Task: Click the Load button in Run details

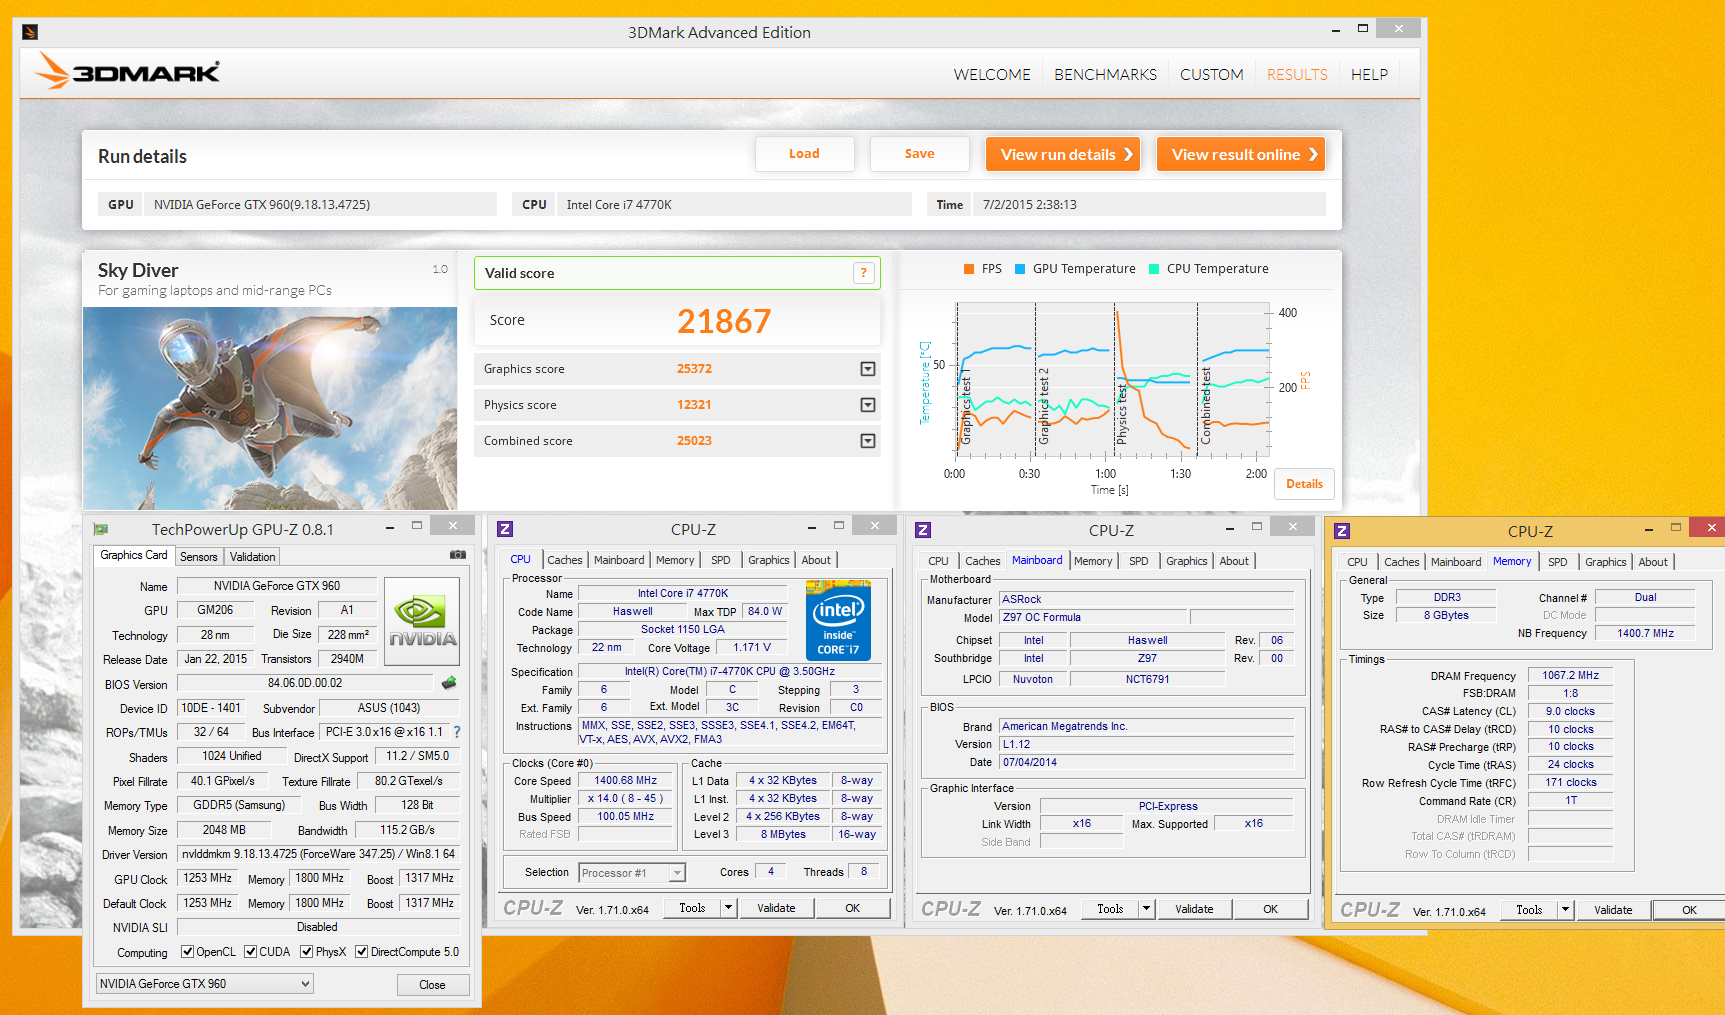Action: [x=804, y=154]
